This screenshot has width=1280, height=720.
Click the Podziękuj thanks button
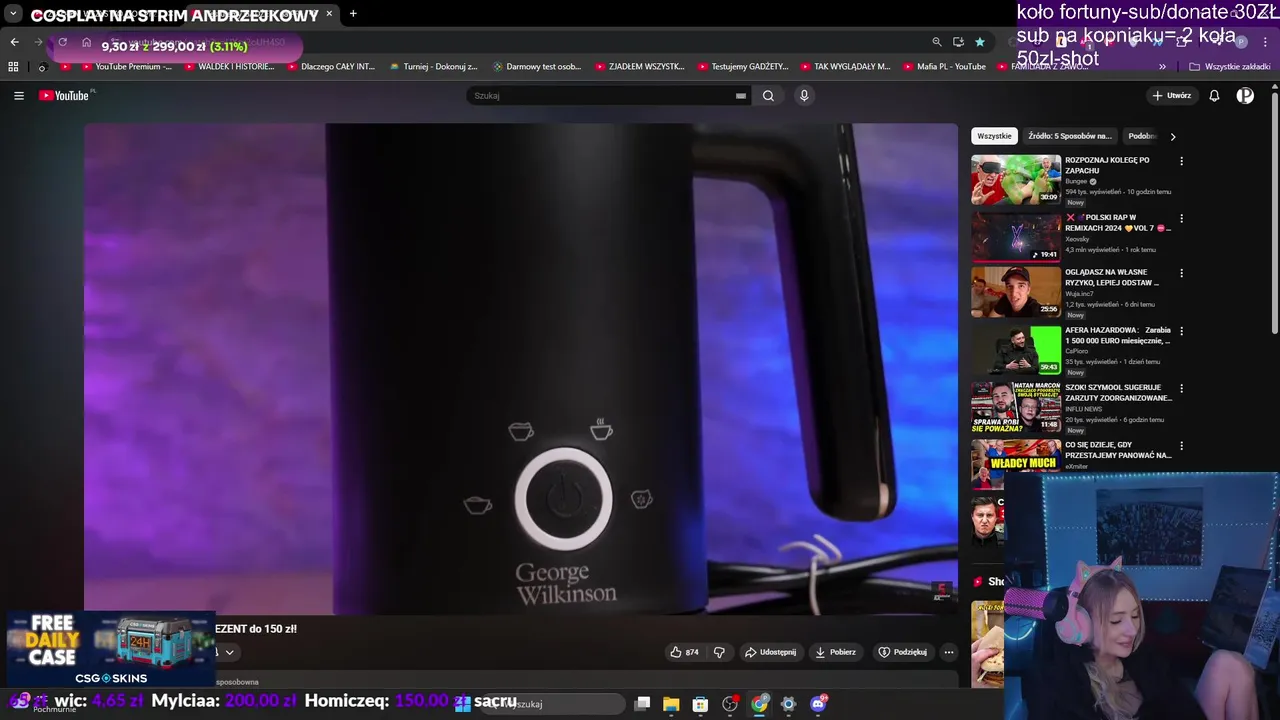pos(902,652)
